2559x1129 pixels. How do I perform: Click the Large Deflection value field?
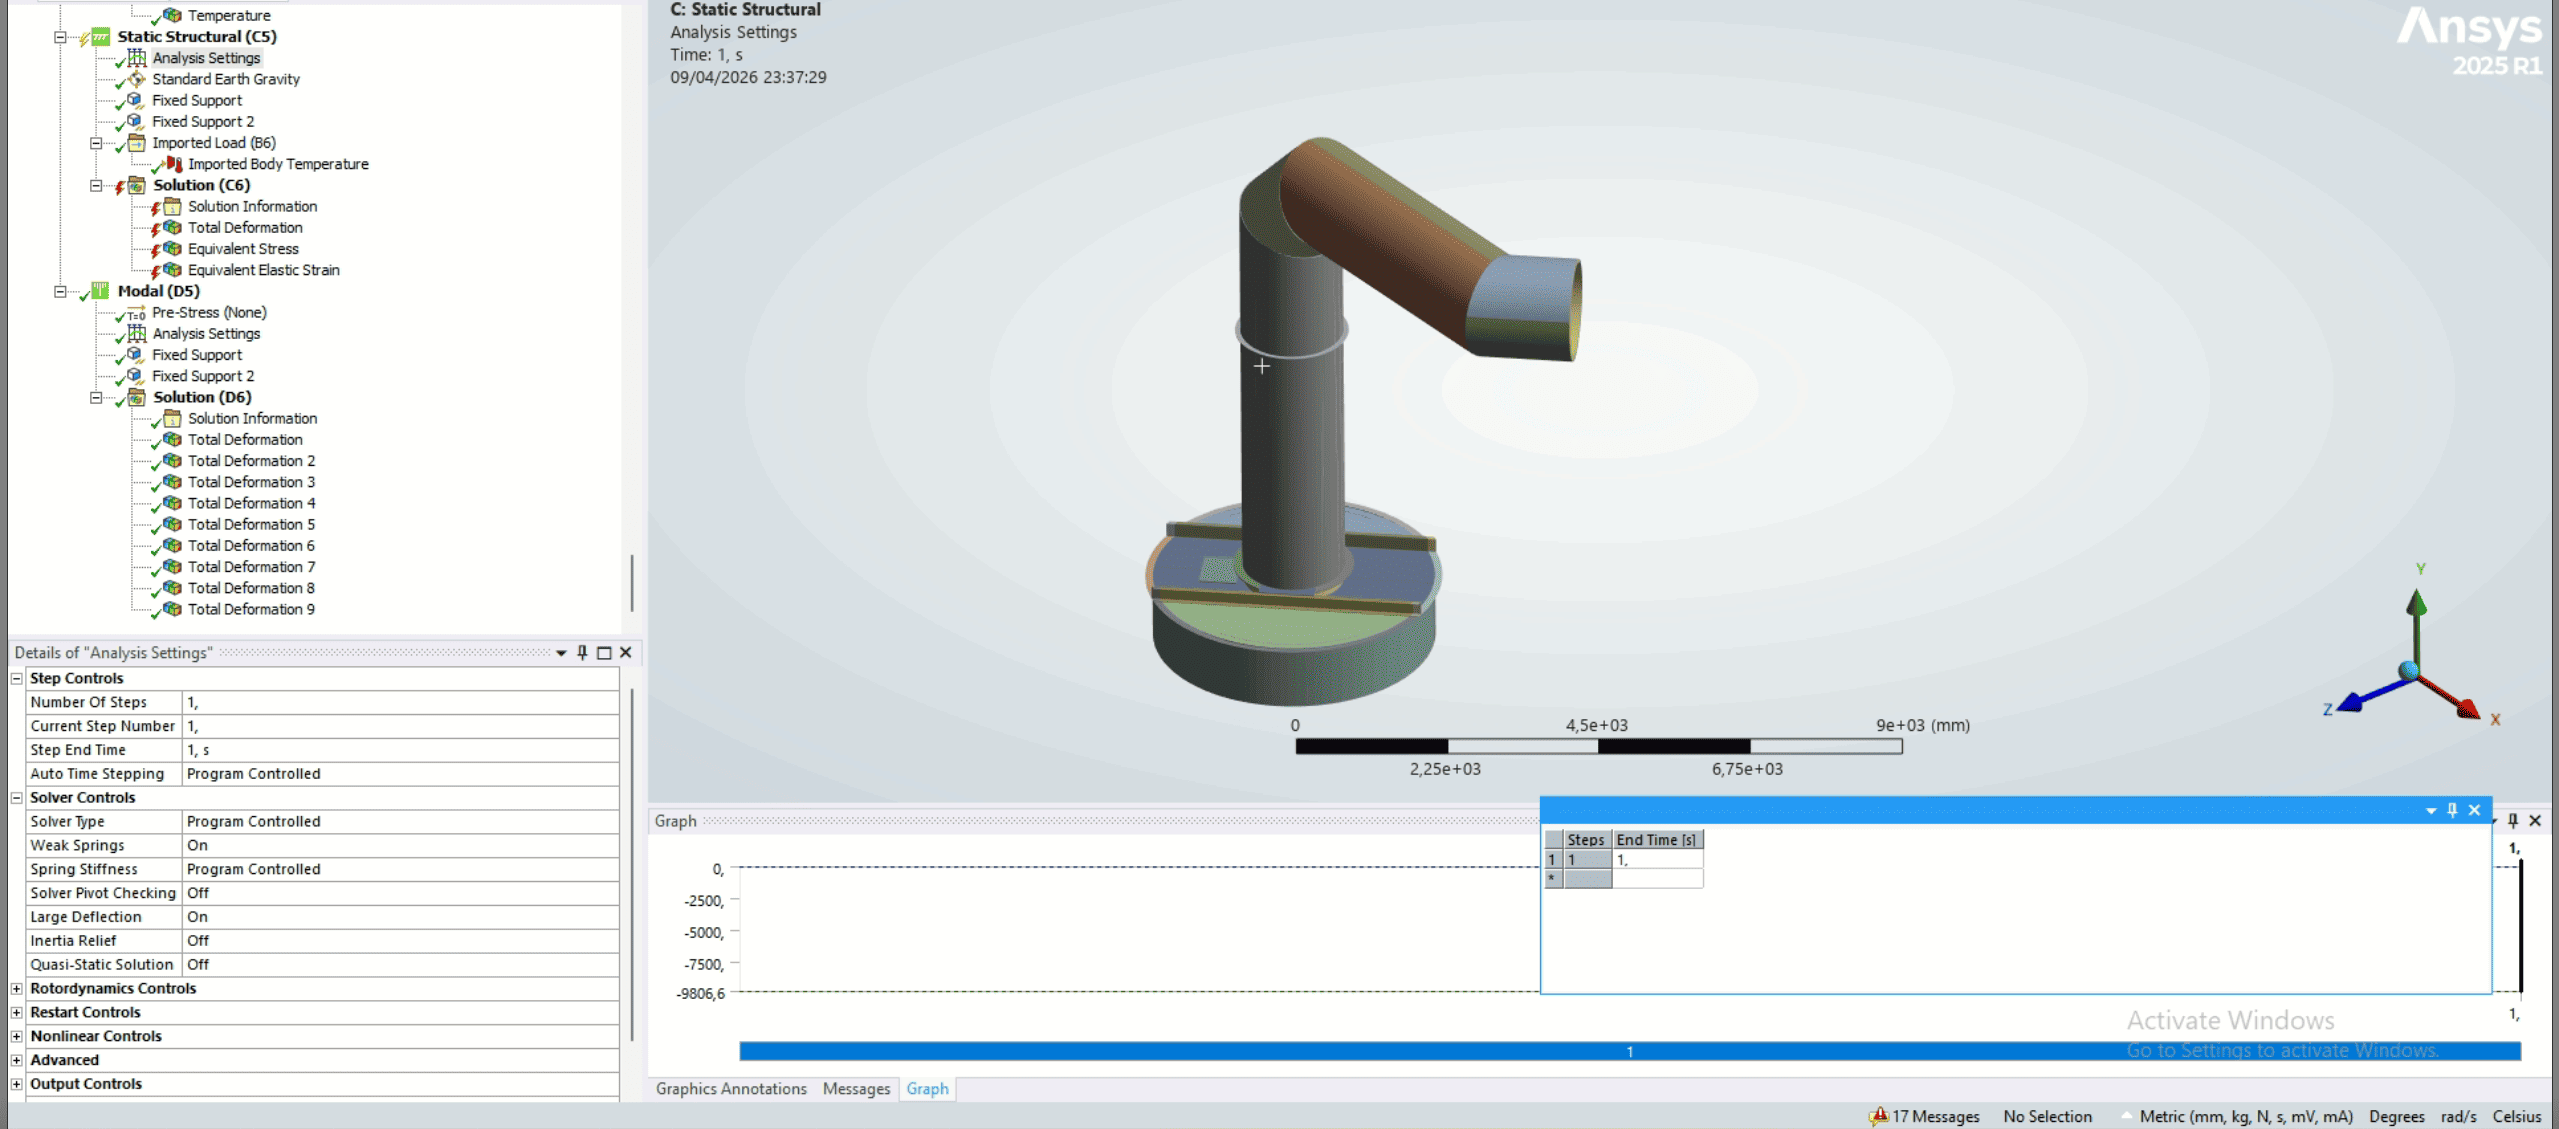(x=400, y=917)
